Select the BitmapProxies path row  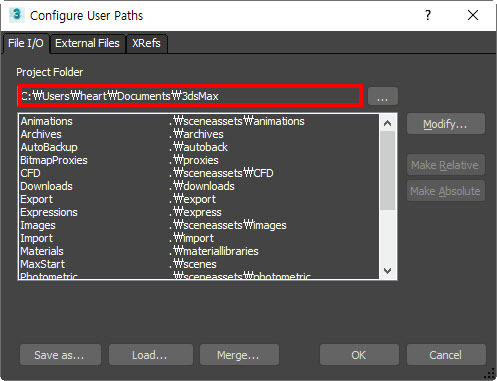[x=199, y=160]
